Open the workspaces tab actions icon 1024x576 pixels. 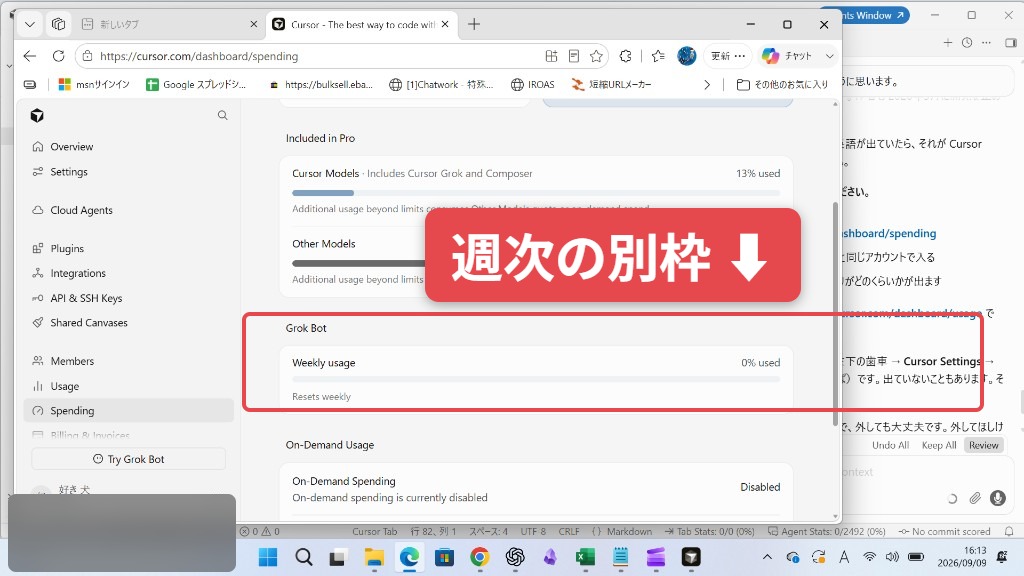[59, 24]
